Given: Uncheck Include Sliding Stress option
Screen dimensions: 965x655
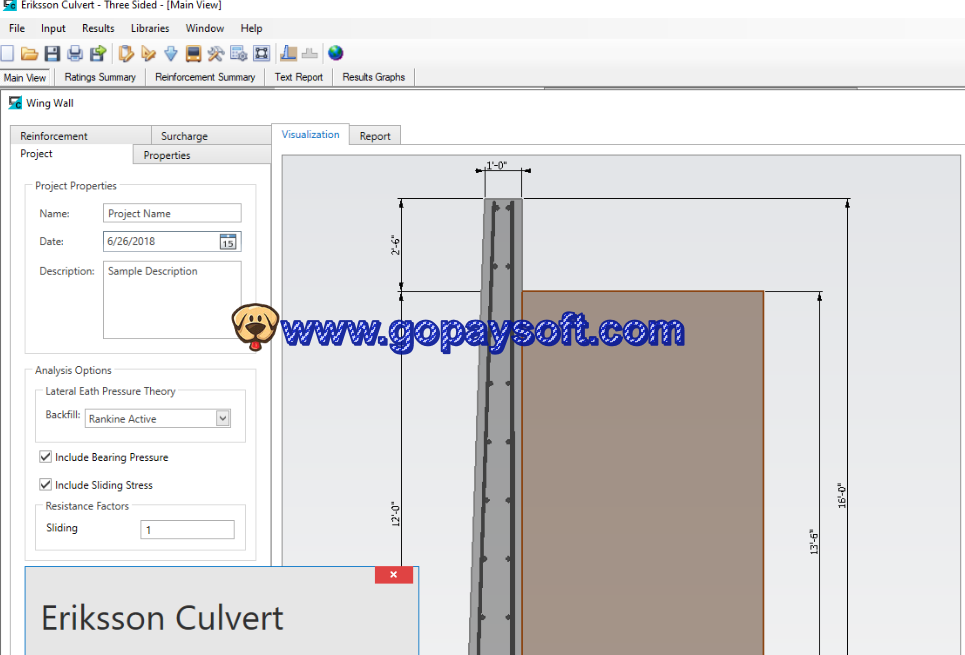Looking at the screenshot, I should pyautogui.click(x=45, y=485).
